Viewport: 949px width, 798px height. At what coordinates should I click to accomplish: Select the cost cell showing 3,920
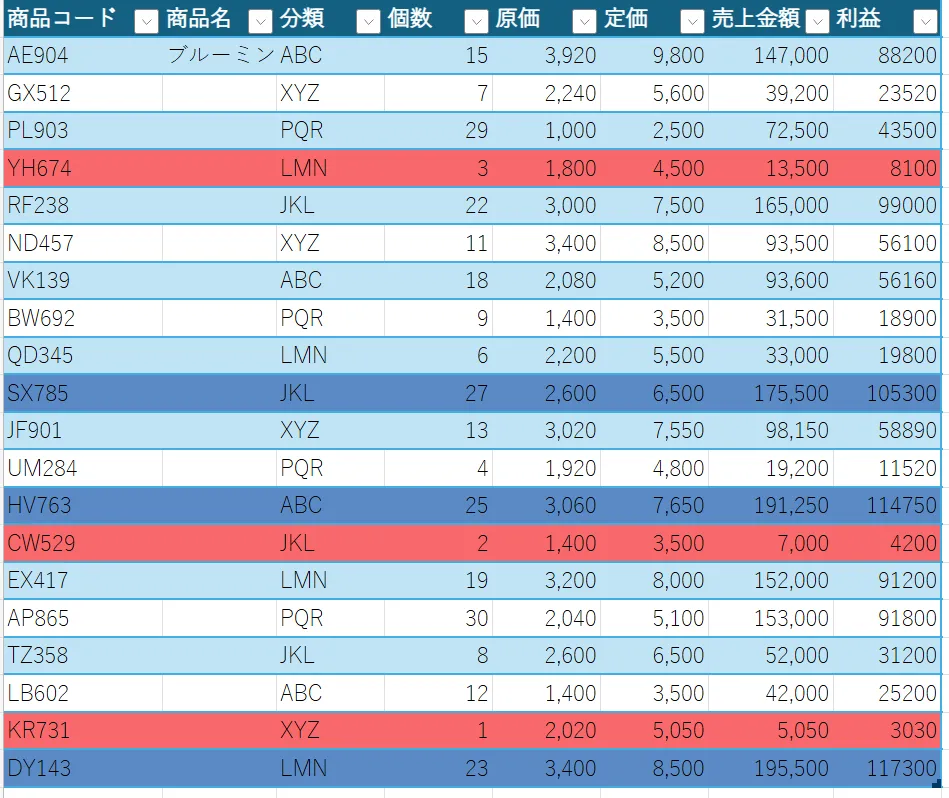coord(548,56)
